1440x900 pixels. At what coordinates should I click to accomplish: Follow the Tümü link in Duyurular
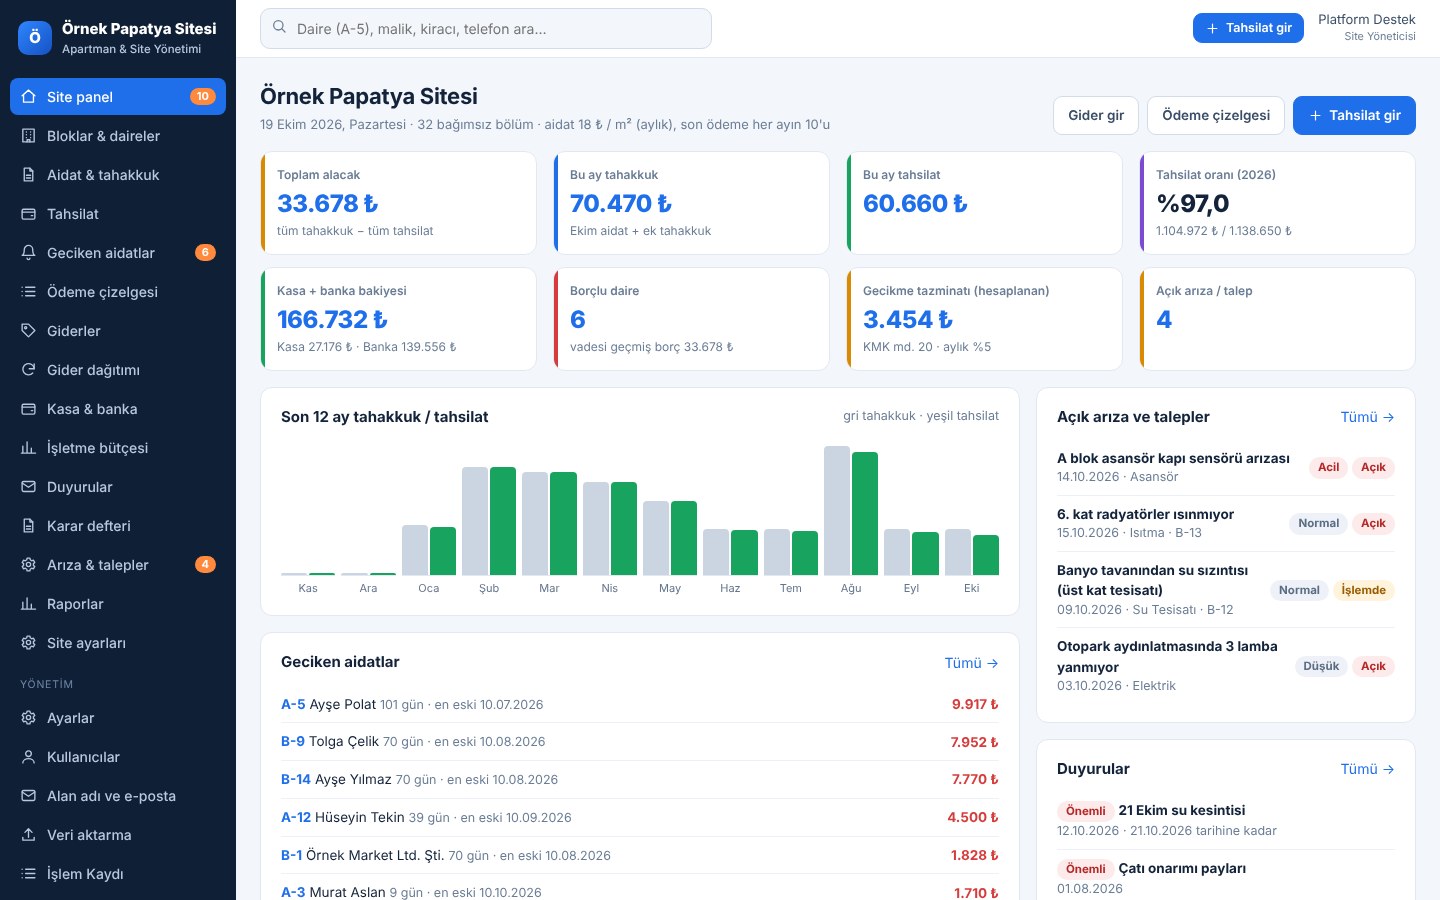[x=1367, y=769]
